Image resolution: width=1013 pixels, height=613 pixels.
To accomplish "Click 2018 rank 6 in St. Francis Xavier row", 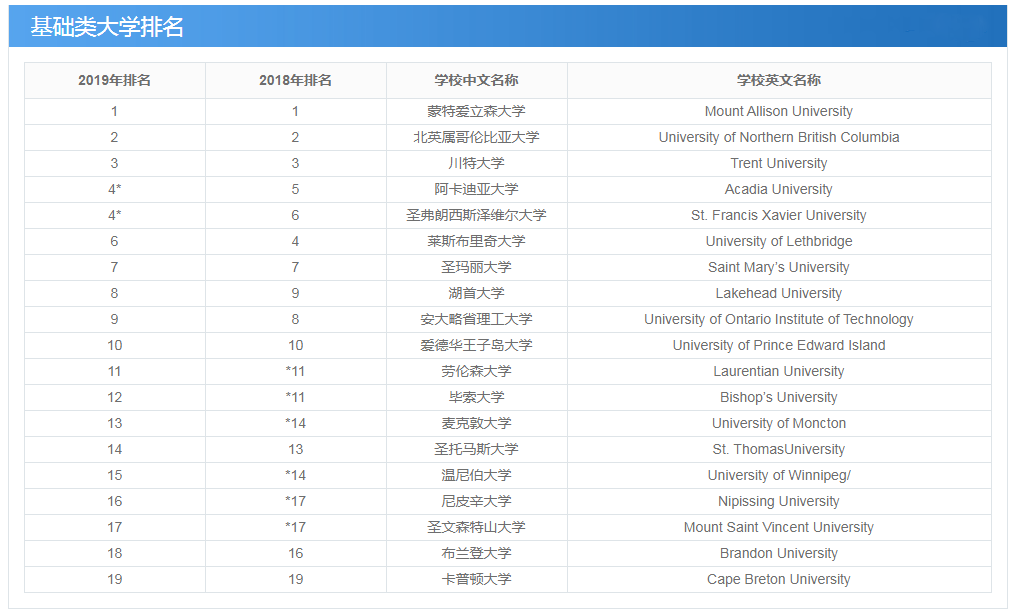I will (x=295, y=215).
